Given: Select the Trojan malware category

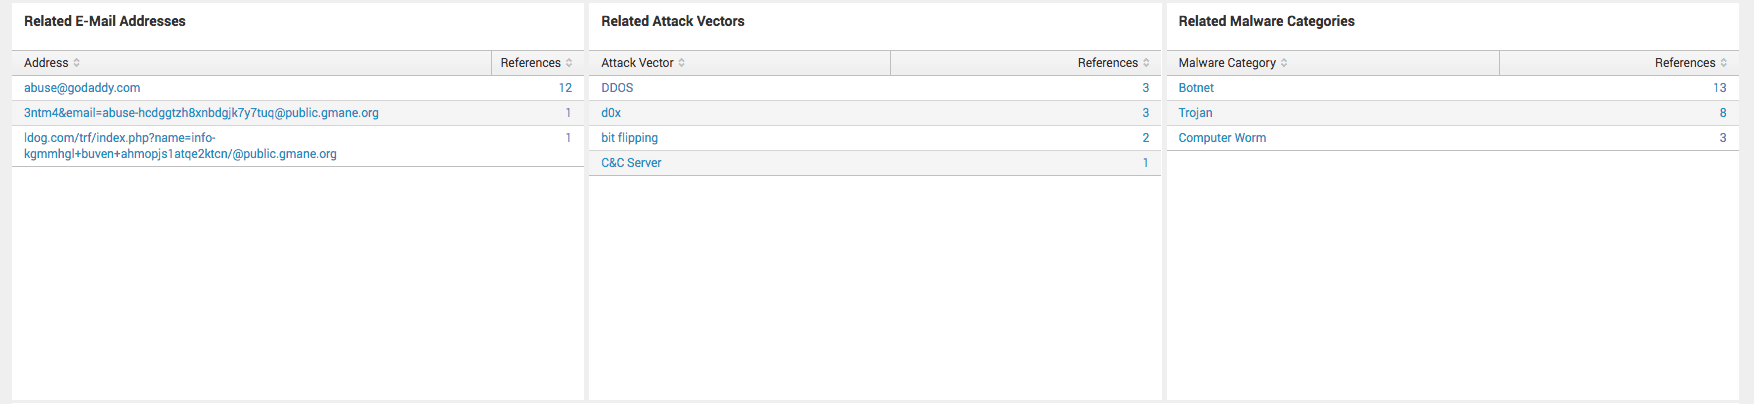Looking at the screenshot, I should point(1195,113).
